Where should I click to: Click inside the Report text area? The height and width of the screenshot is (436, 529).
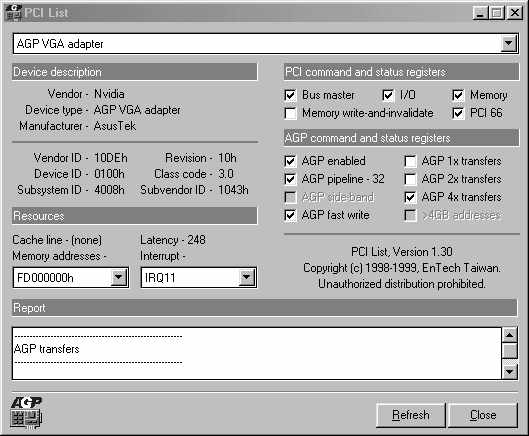point(257,353)
